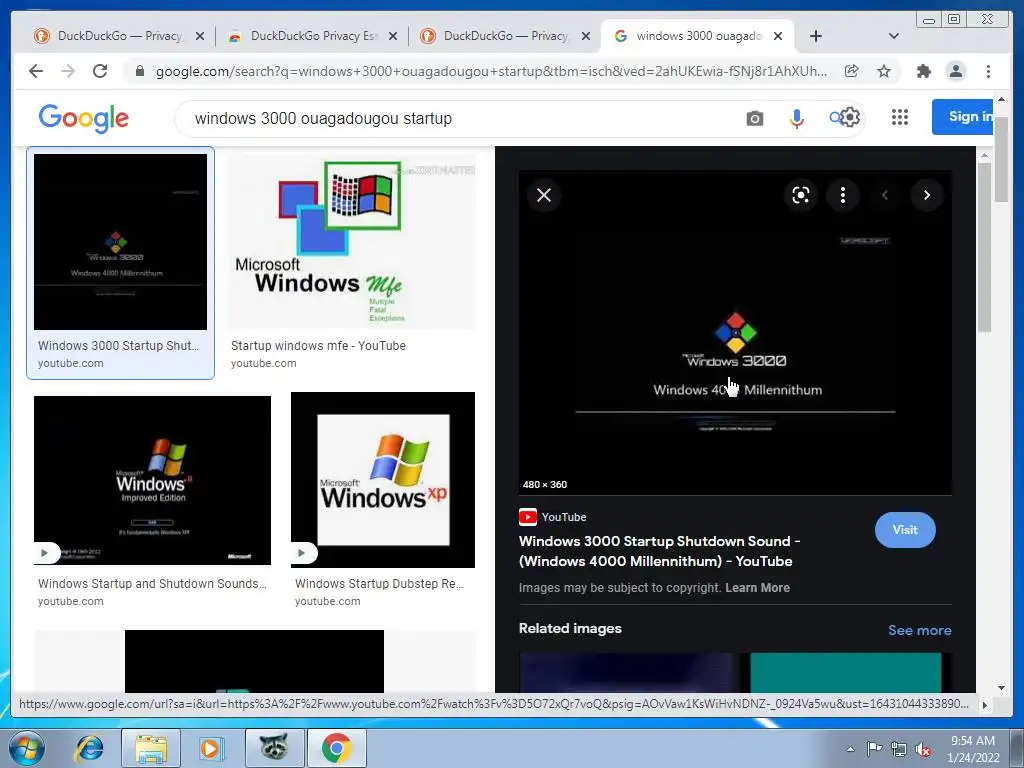
Task: Click 'Windows Startup Dubstep Re...' title
Action: (x=379, y=583)
